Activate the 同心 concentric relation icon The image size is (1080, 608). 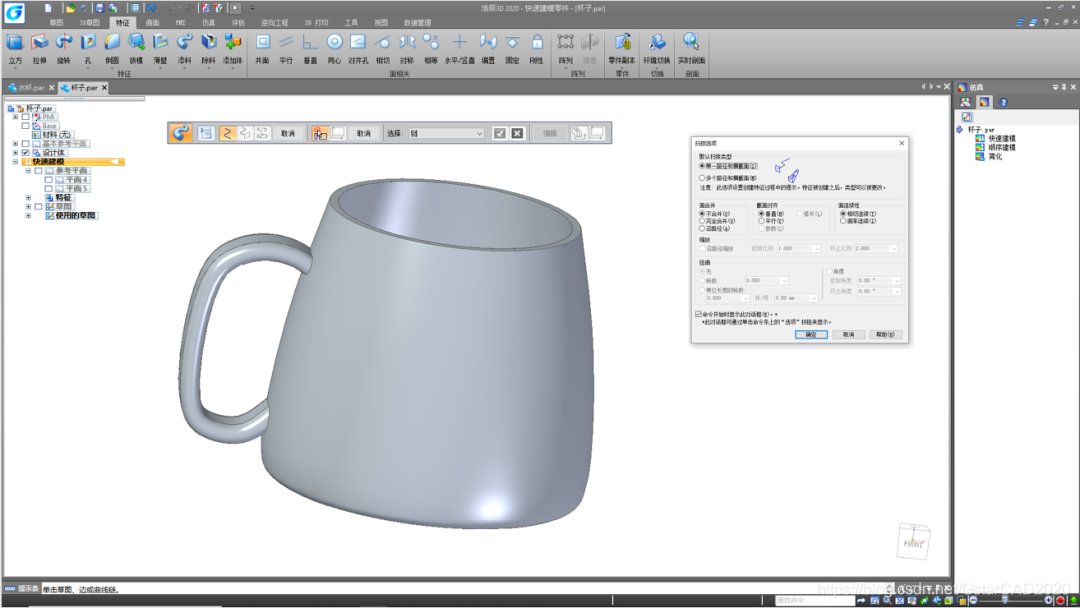pos(334,43)
